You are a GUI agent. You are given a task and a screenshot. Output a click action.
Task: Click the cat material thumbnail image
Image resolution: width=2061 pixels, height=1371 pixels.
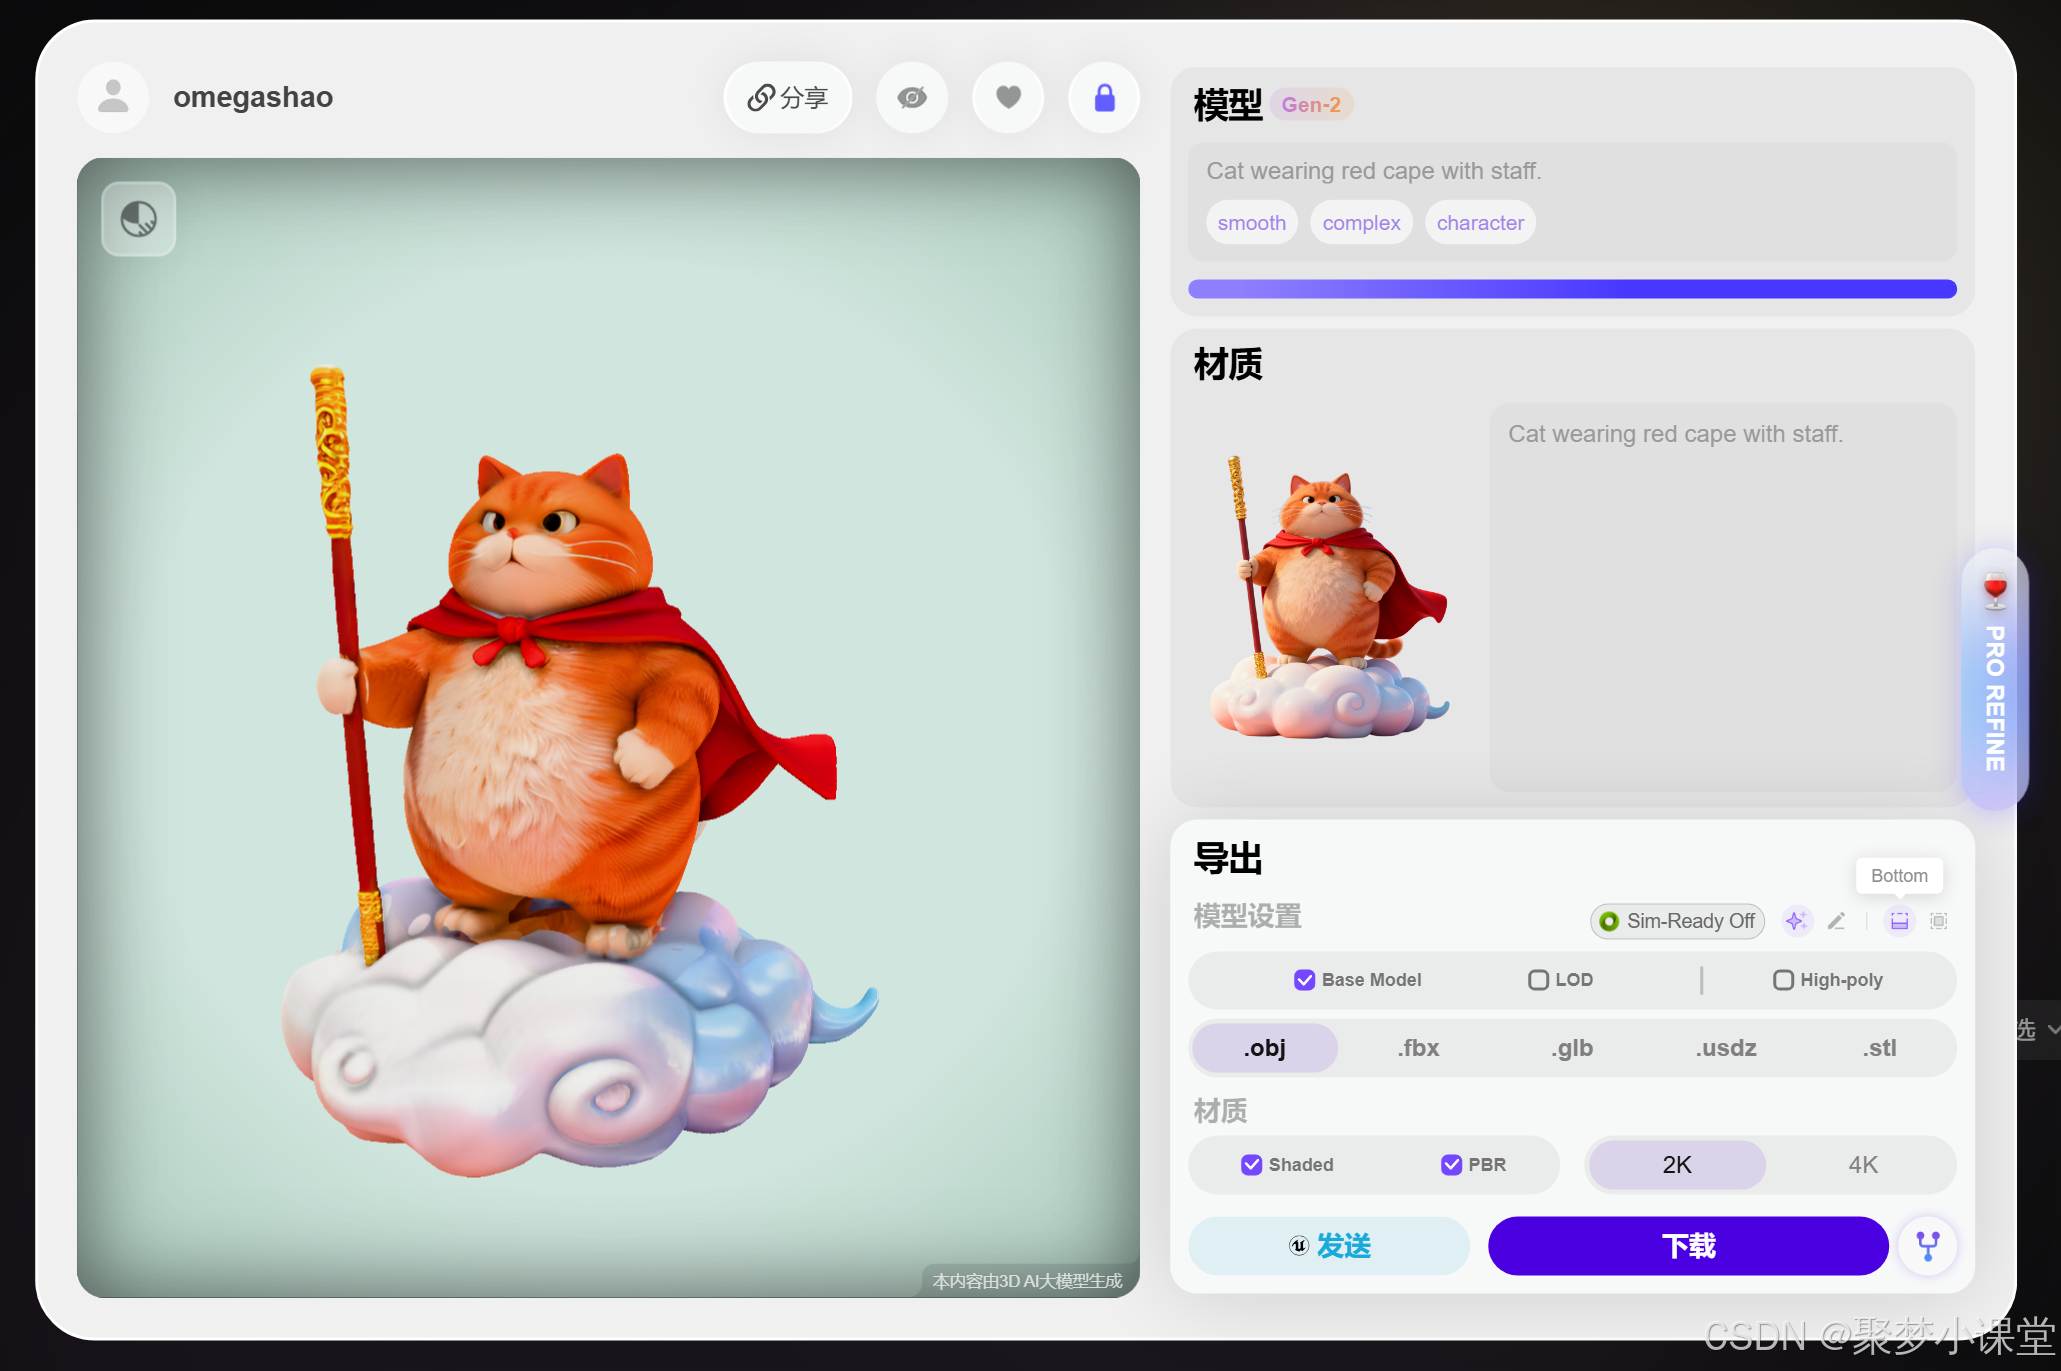(x=1329, y=597)
